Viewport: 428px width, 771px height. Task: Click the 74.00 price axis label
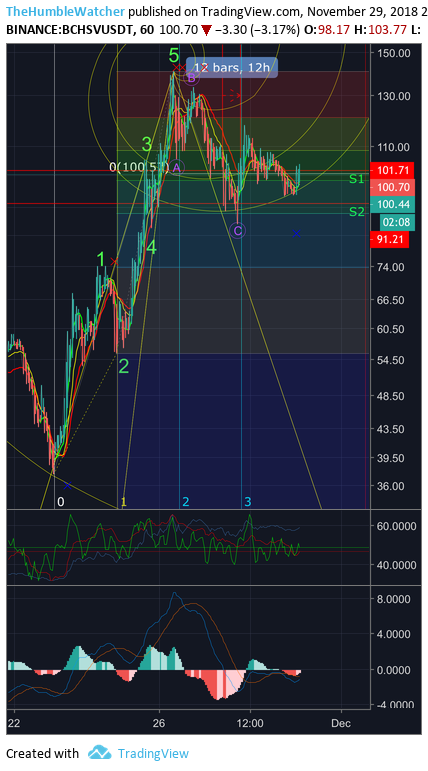390,267
